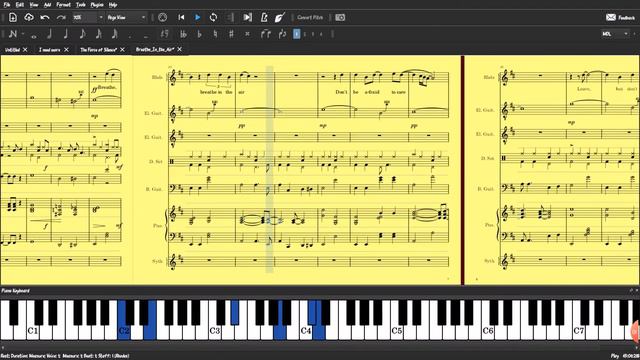Create a new score with toolbar icon
This screenshot has width=640, height=360.
point(13,17)
